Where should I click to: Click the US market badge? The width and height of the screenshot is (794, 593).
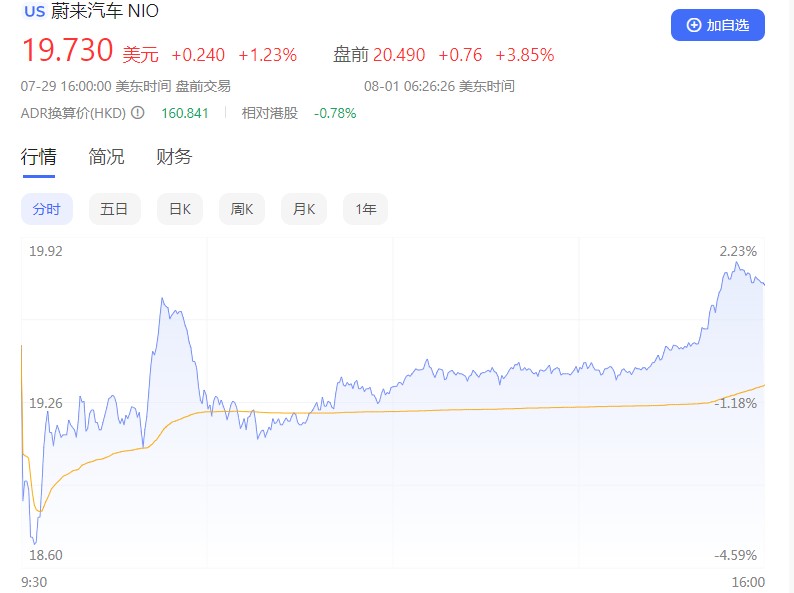[34, 12]
